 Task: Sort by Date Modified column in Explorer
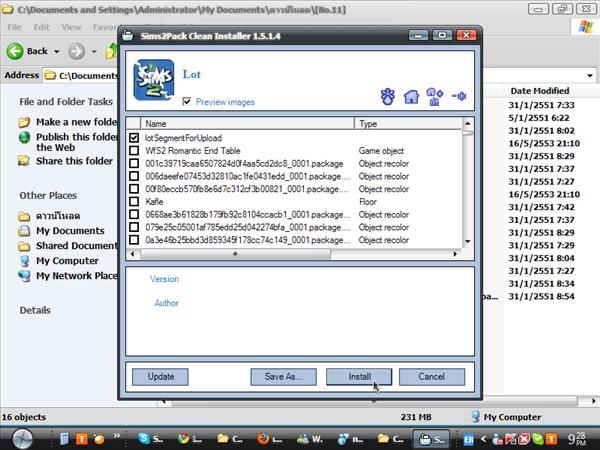tap(540, 91)
